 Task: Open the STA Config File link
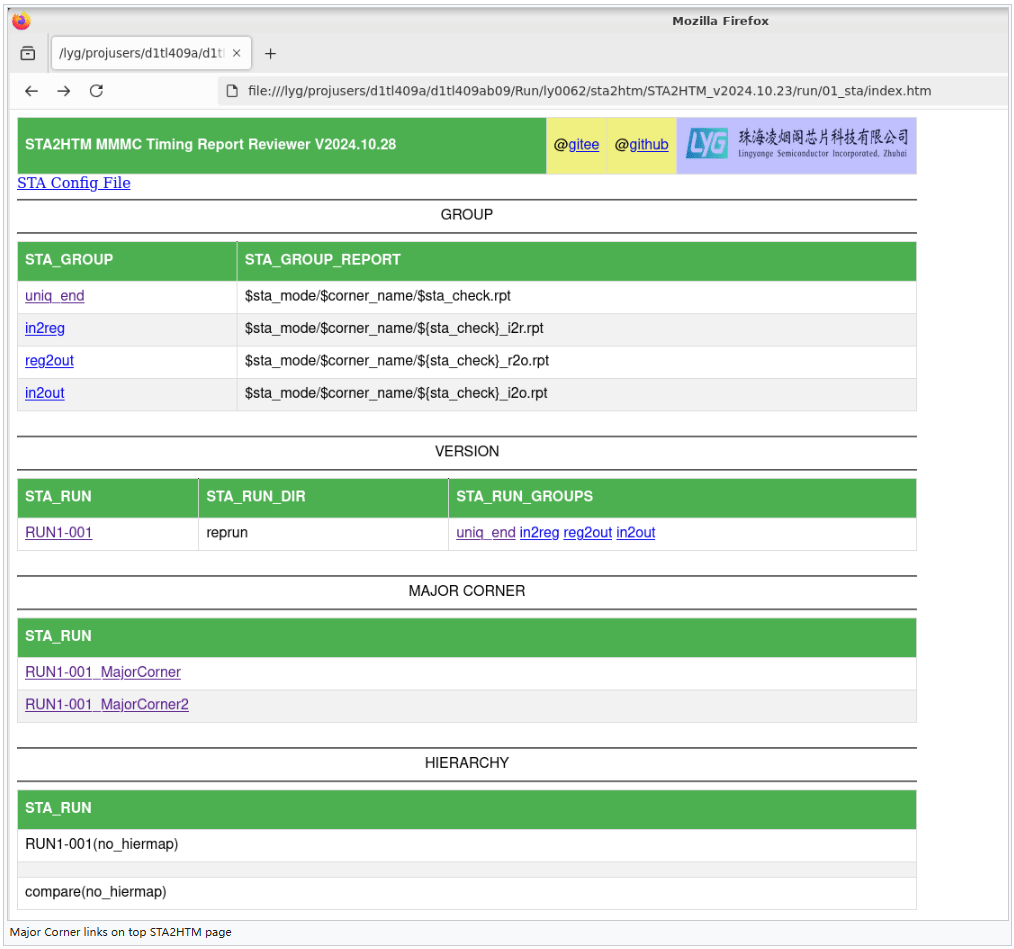click(74, 183)
